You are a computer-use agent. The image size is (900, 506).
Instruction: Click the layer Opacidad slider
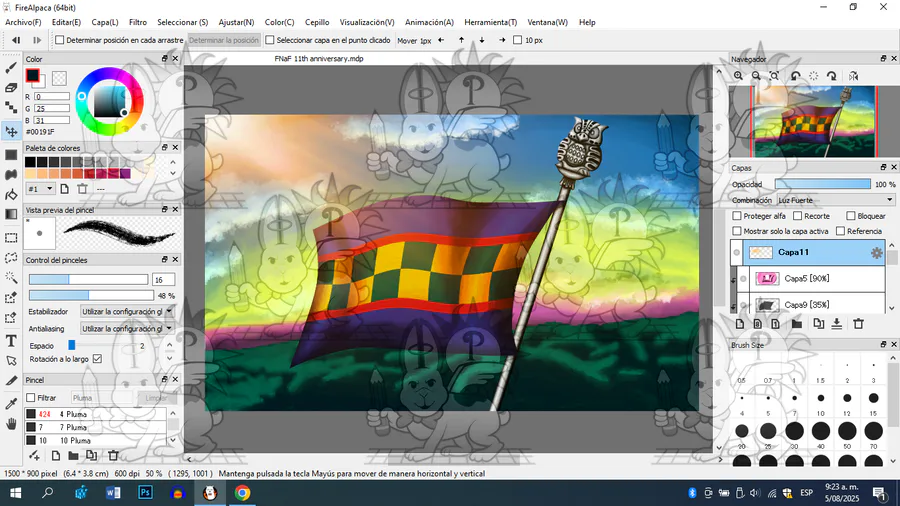823,184
